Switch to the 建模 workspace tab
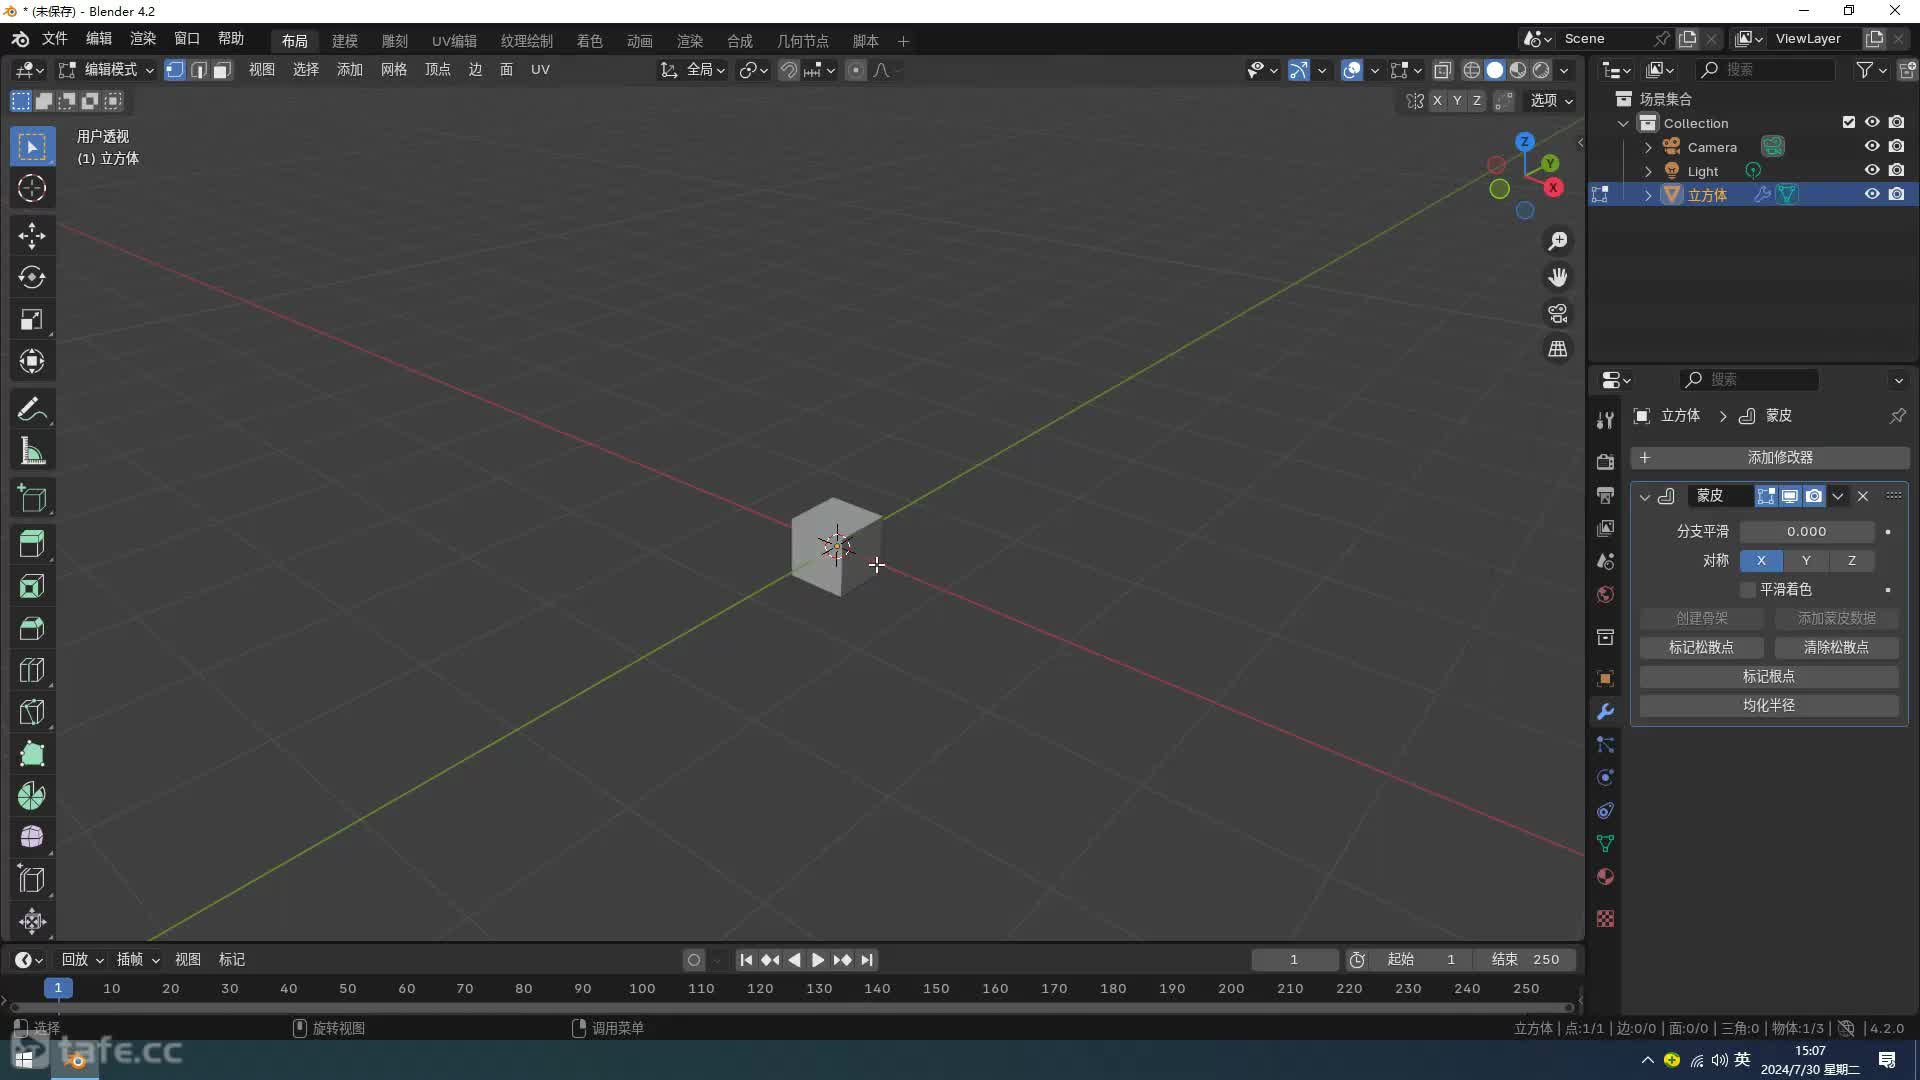The width and height of the screenshot is (1920, 1080). pos(345,41)
